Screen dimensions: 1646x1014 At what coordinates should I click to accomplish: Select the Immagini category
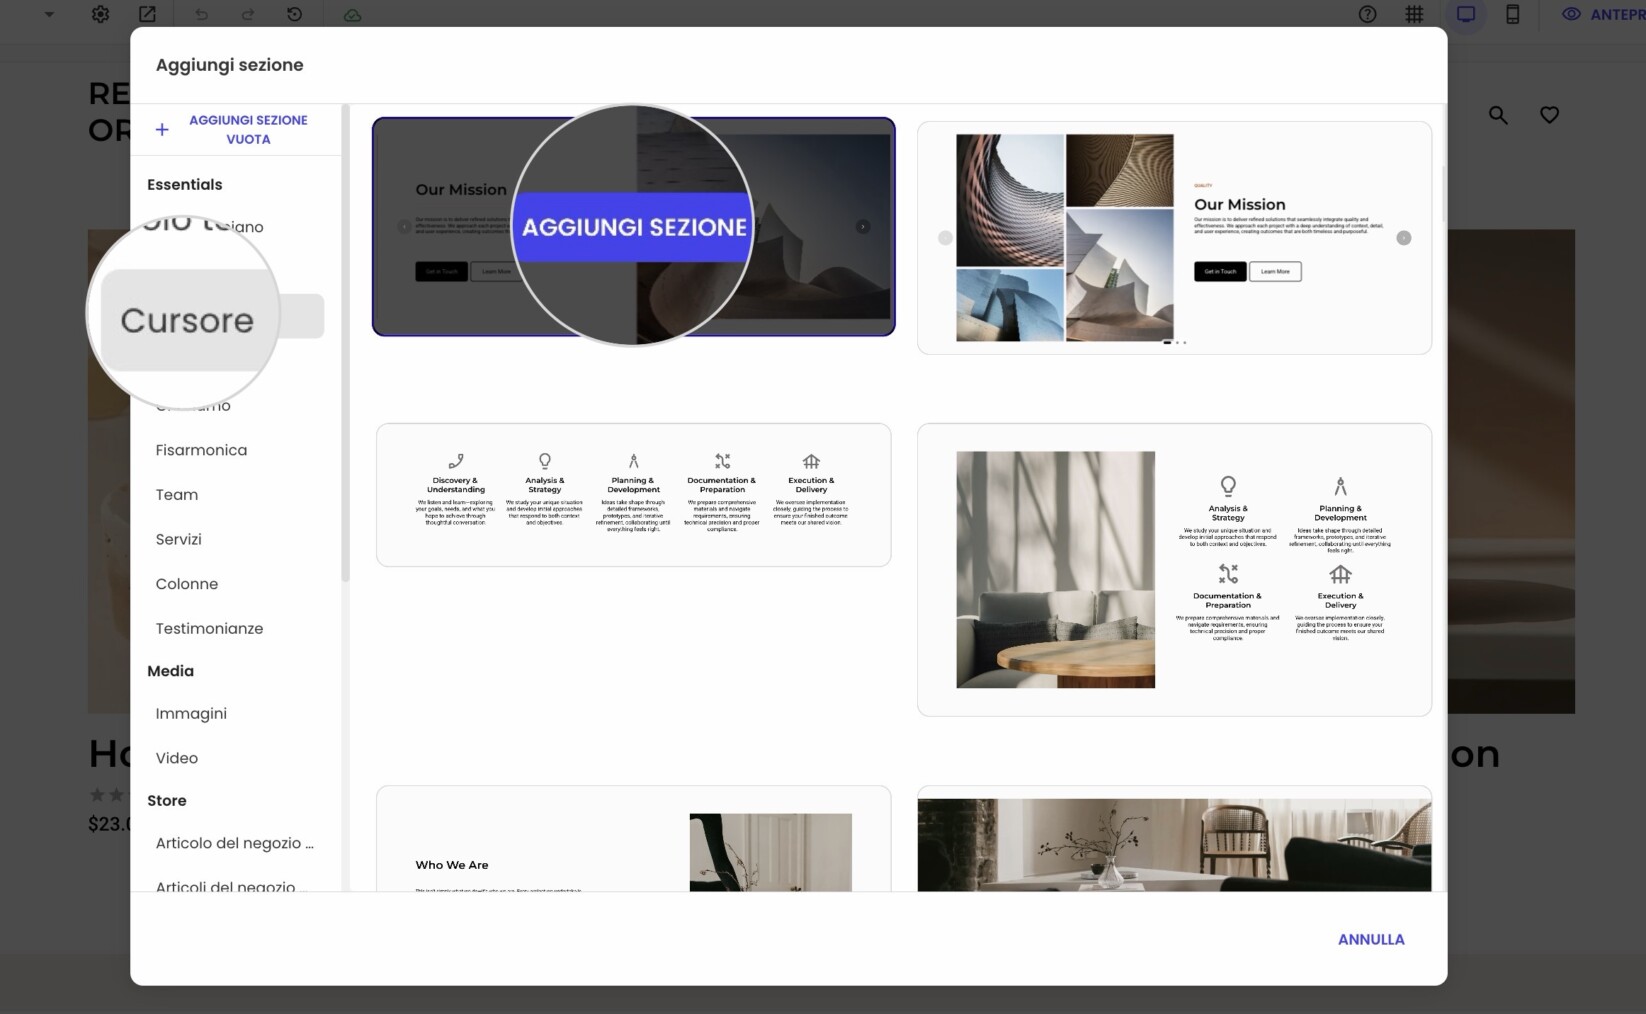pyautogui.click(x=191, y=713)
